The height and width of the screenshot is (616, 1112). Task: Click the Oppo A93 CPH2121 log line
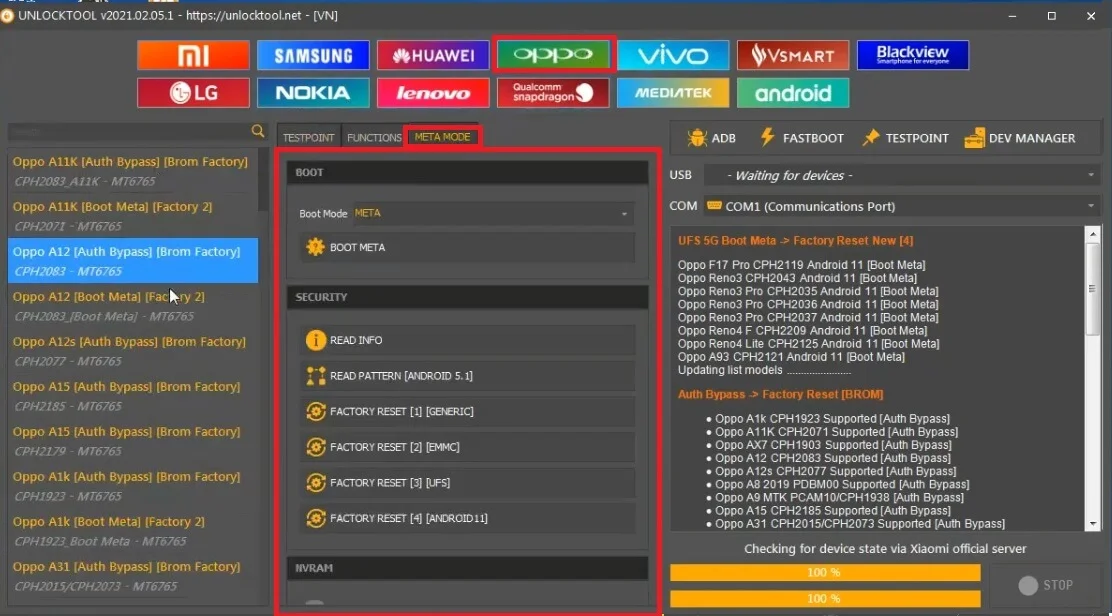(791, 357)
